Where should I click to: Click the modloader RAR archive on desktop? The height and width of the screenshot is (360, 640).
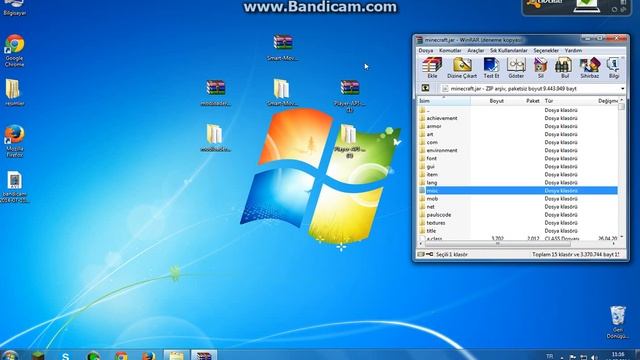pyautogui.click(x=216, y=93)
